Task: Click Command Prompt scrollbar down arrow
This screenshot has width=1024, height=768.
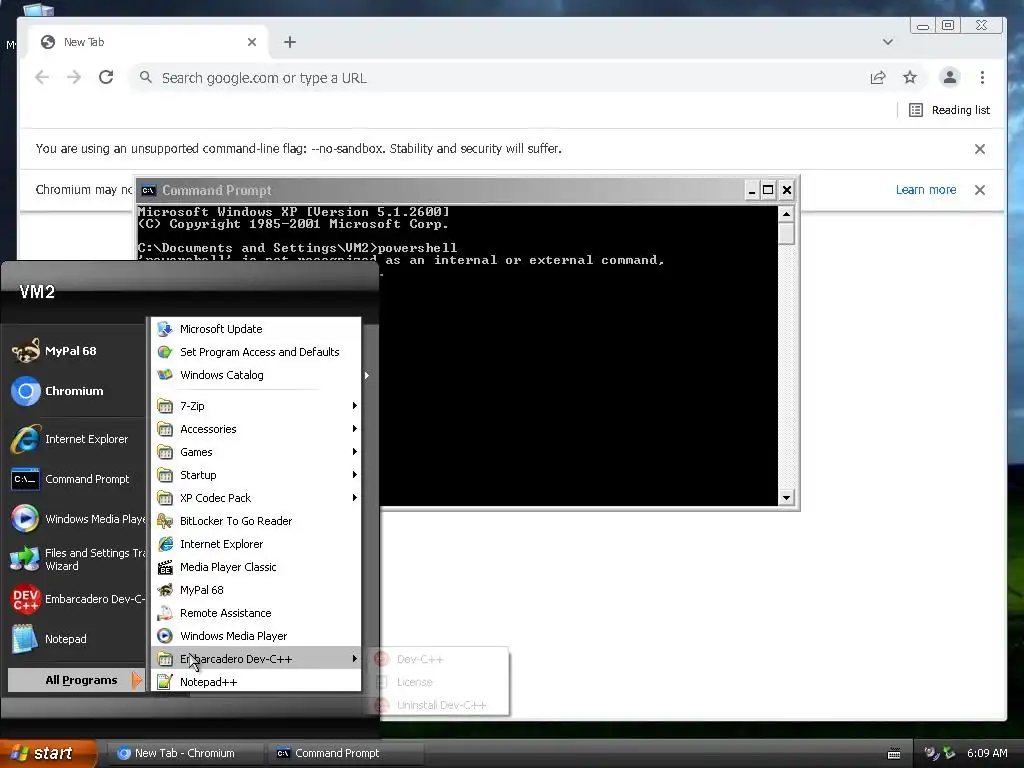Action: [x=786, y=498]
